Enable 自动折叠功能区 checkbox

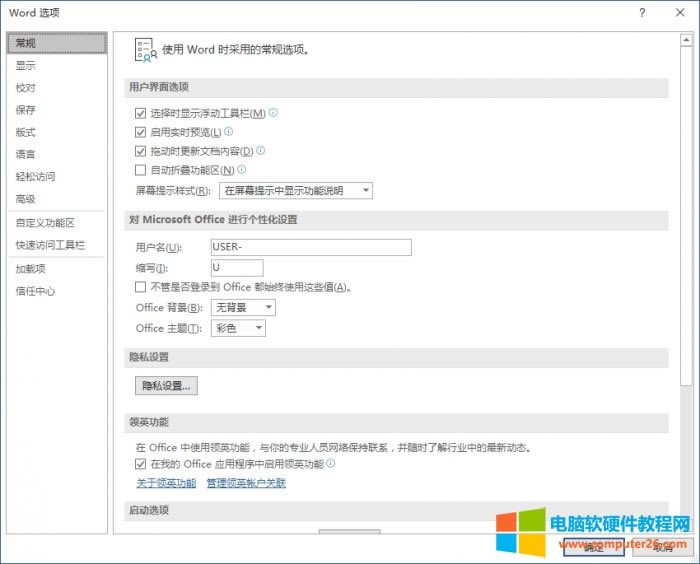tap(140, 170)
